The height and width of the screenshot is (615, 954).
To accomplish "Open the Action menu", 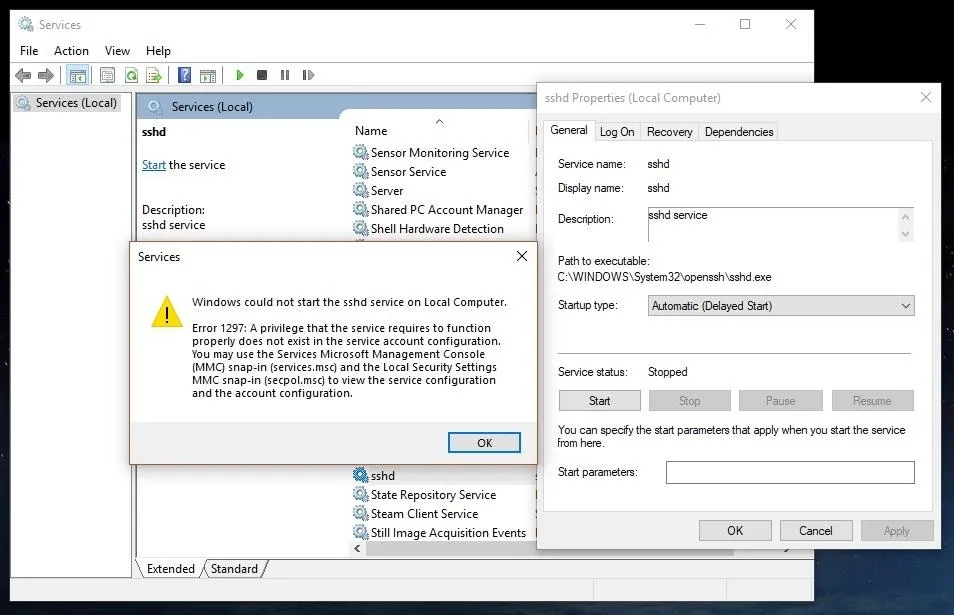I will (71, 50).
